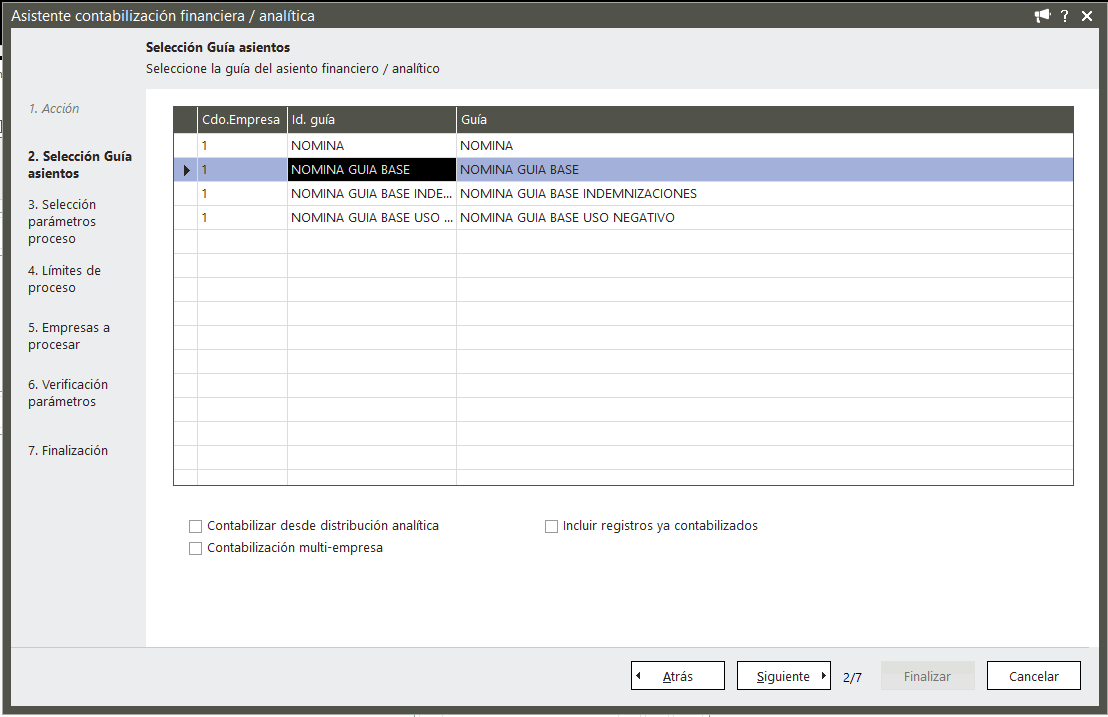Image resolution: width=1108 pixels, height=717 pixels.
Task: Click the Guía column header
Action: coord(765,120)
